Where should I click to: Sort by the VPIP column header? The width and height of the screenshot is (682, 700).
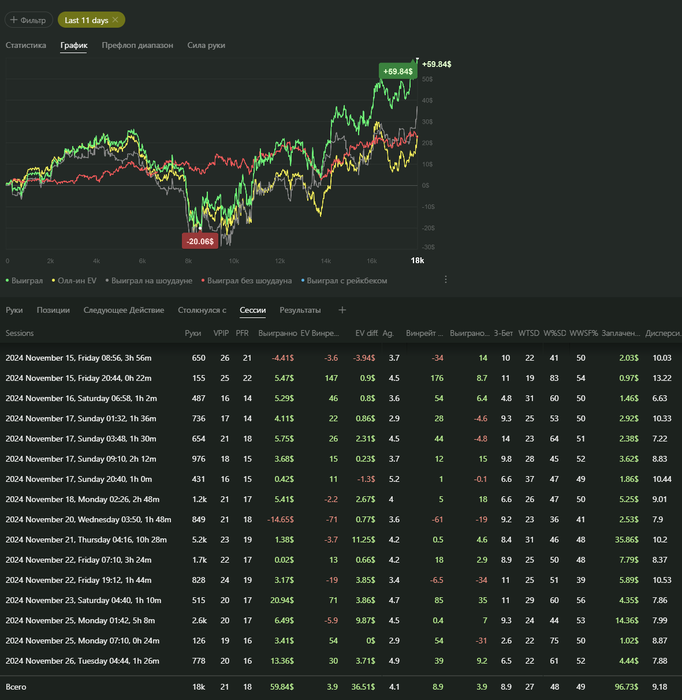(221, 333)
